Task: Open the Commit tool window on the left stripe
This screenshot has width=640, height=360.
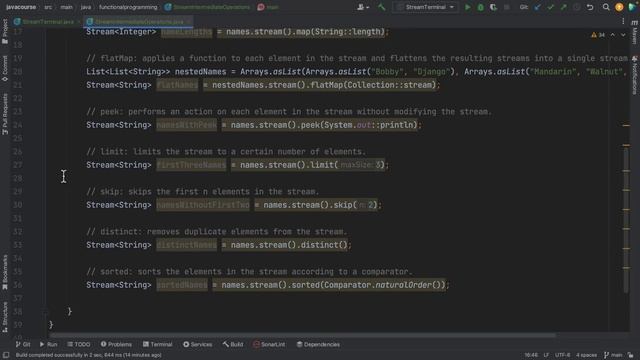Action: click(x=5, y=68)
